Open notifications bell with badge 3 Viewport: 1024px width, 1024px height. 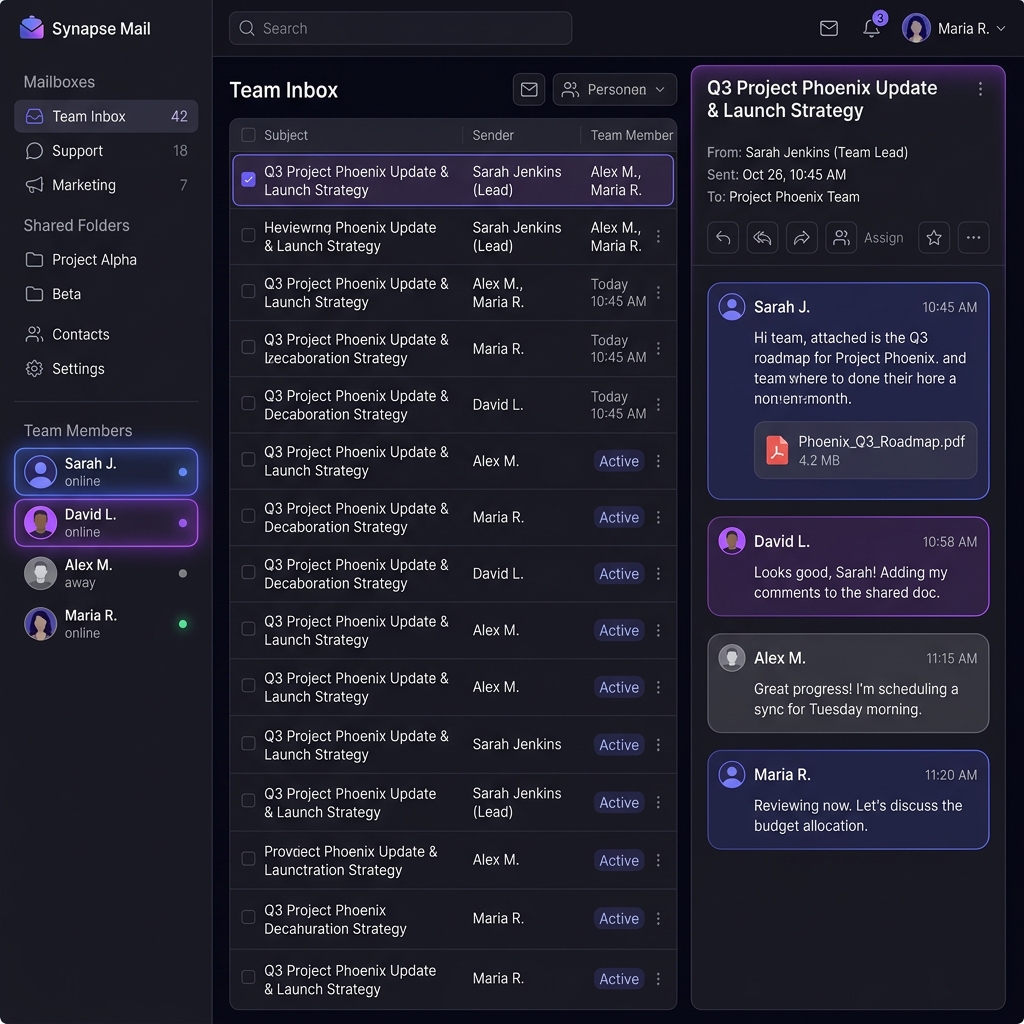click(x=871, y=28)
